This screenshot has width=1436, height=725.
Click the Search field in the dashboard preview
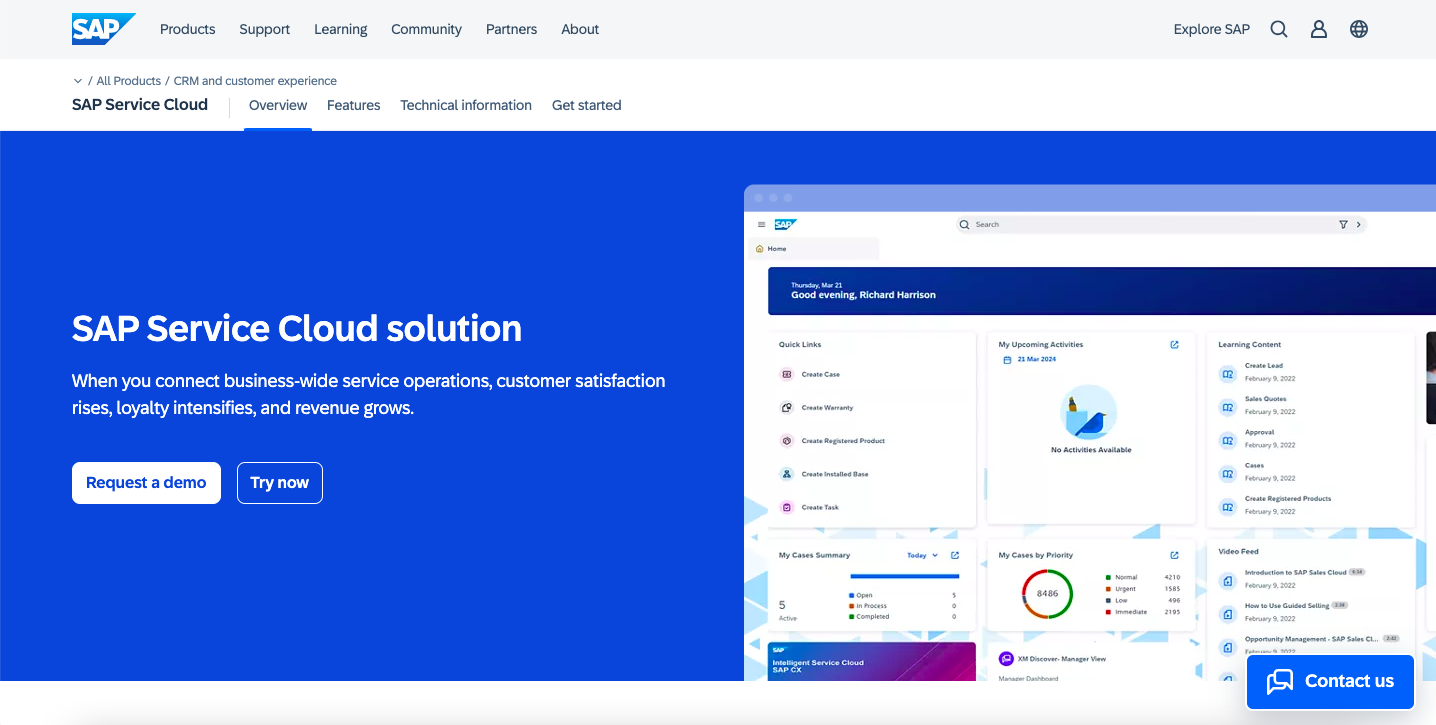point(1160,225)
